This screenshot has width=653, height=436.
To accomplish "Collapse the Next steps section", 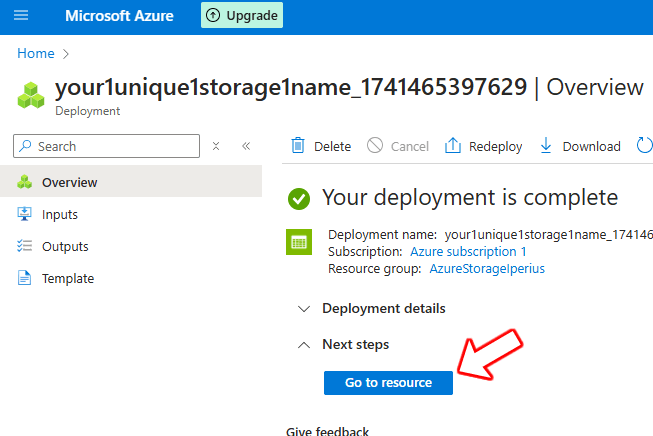I will coord(343,344).
